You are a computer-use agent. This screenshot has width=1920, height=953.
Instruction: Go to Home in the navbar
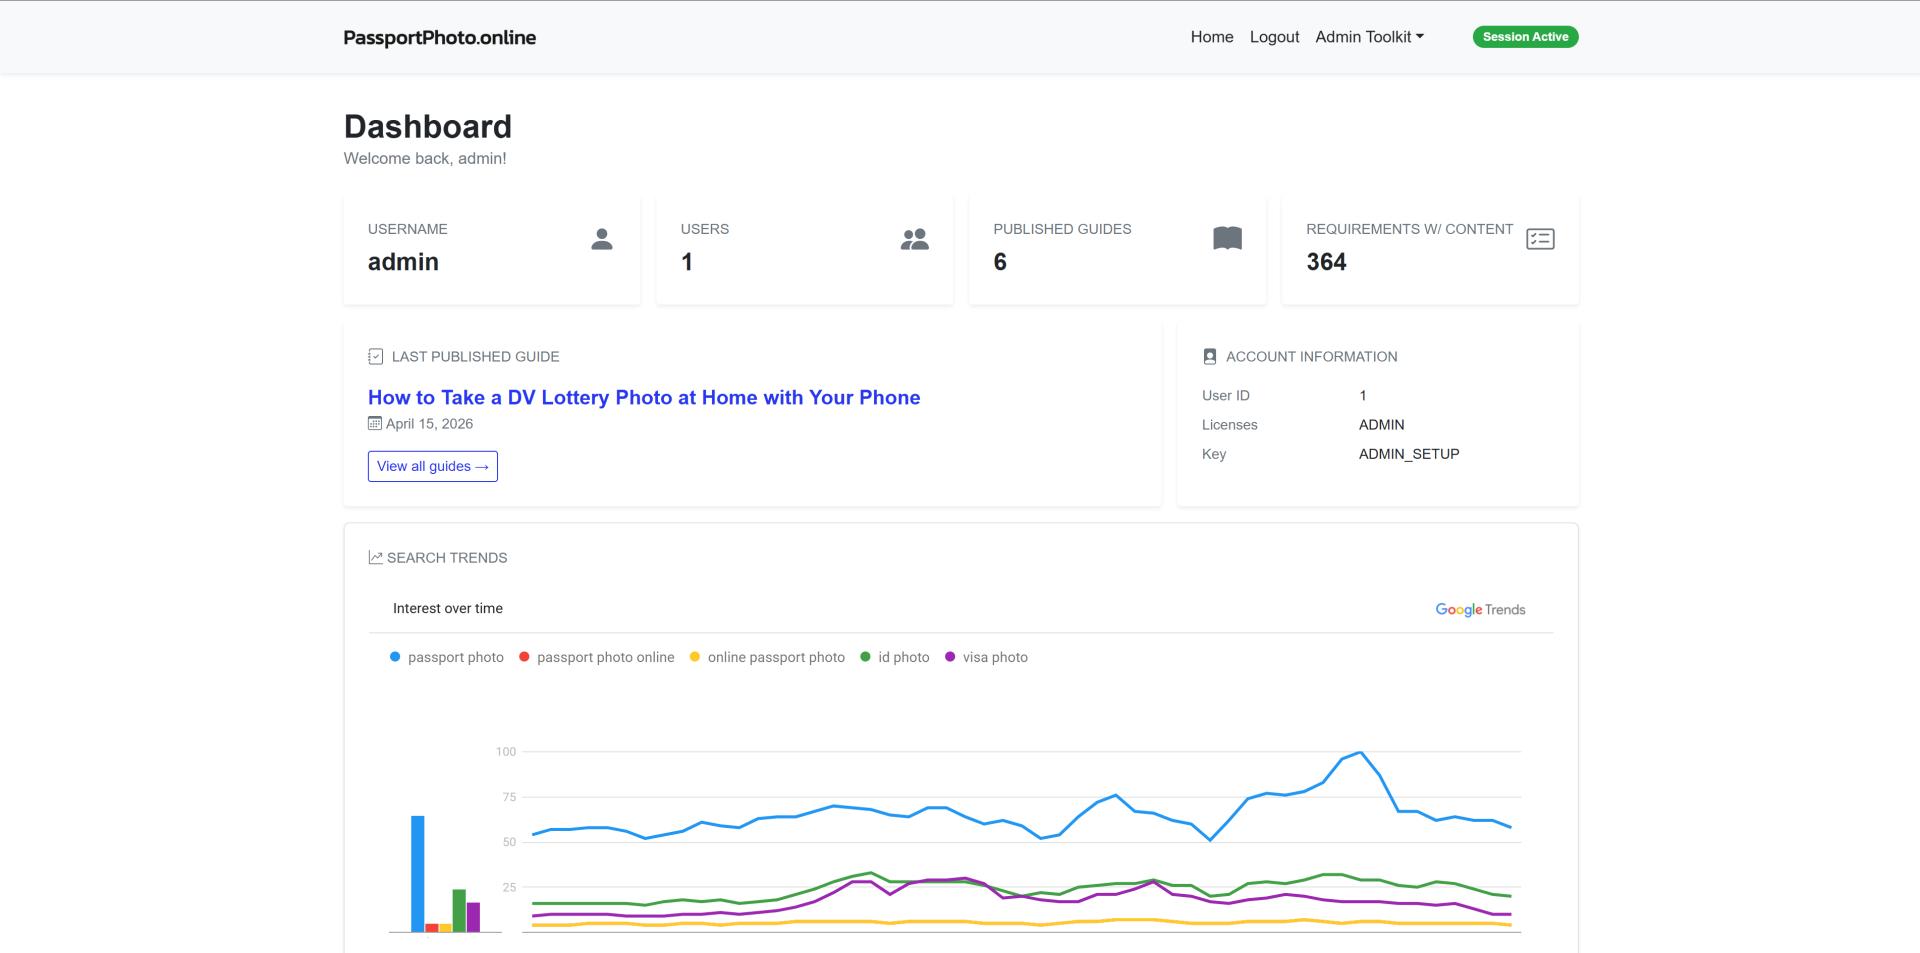(x=1212, y=37)
